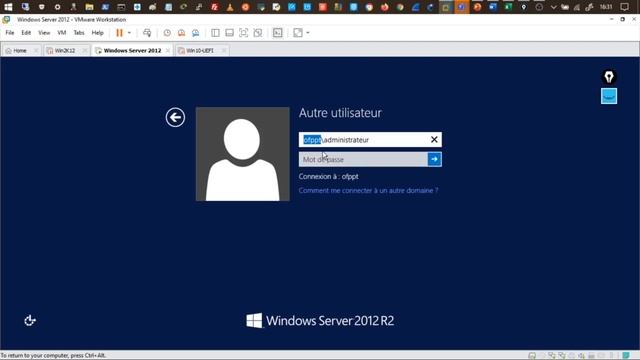Viewport: 640px width, 360px height.
Task: Click the stretch guest display icon
Action: click(x=298, y=33)
